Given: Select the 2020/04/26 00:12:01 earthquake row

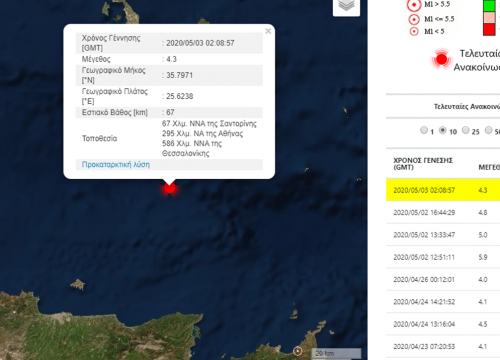Looking at the screenshot, I should point(443,279).
